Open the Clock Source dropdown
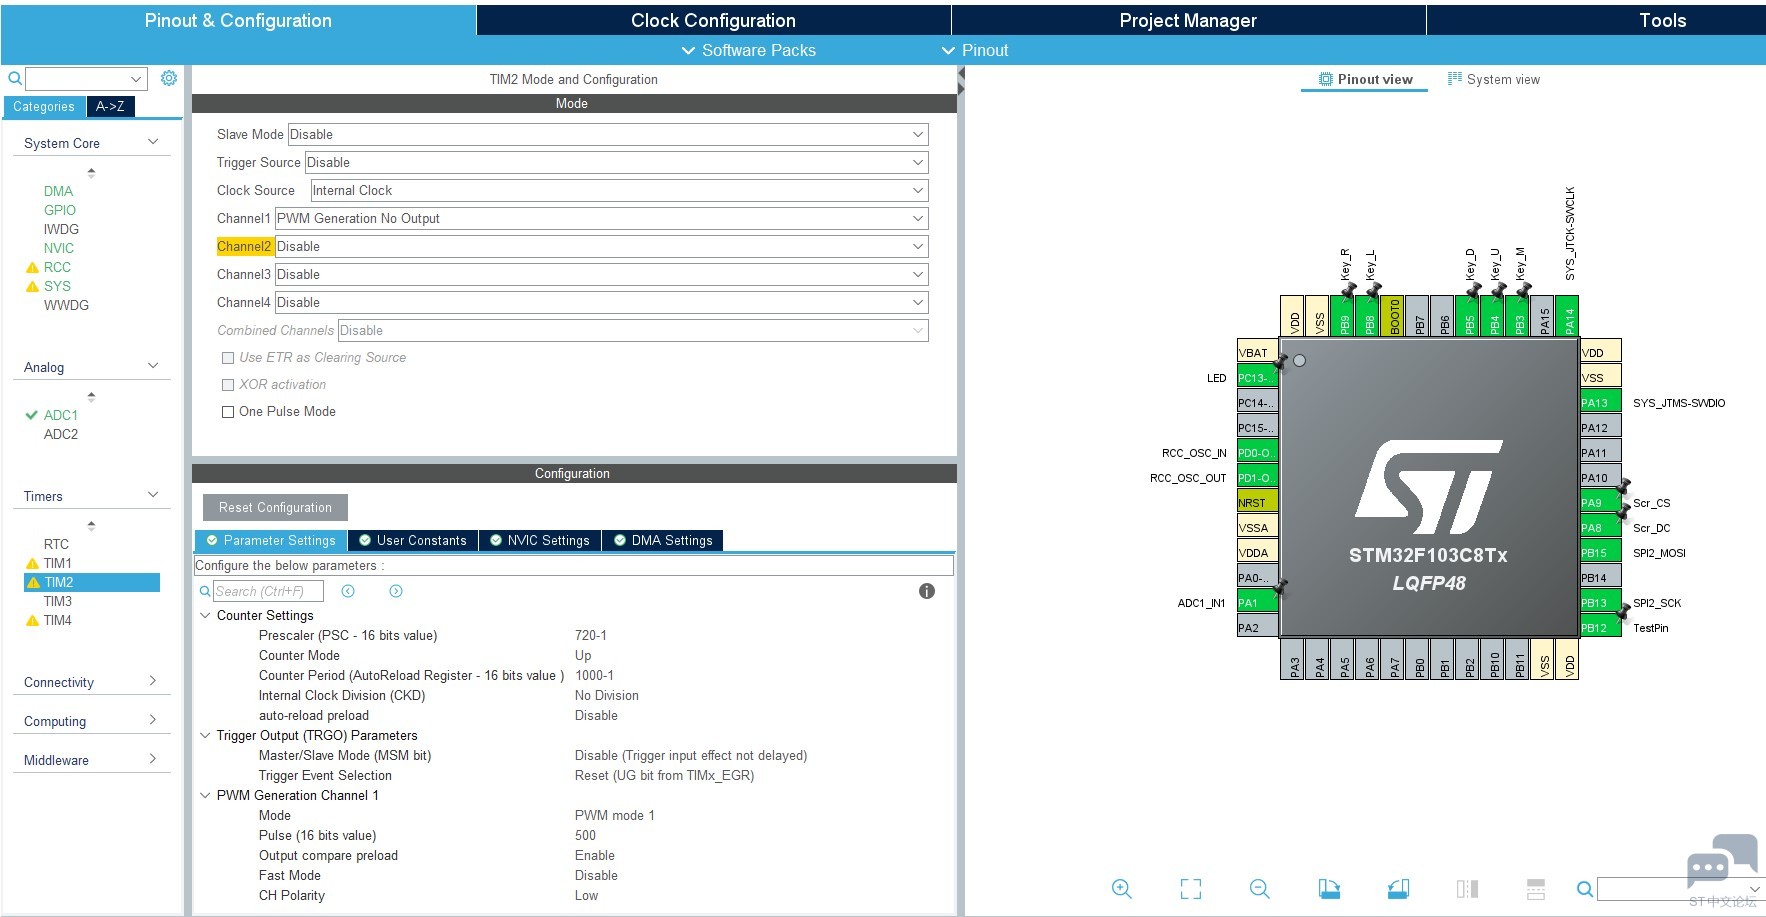 [619, 190]
